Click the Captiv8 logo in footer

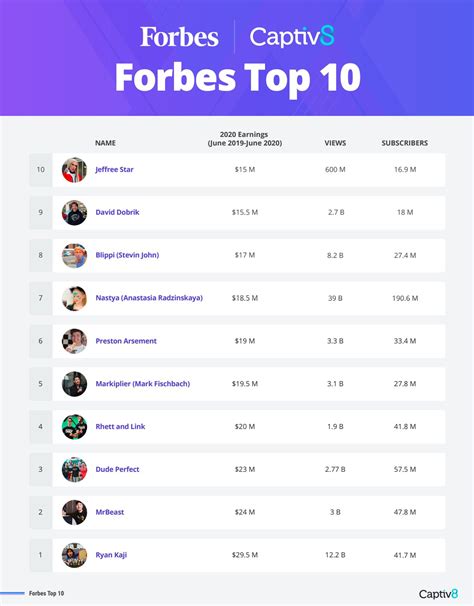tap(438, 594)
